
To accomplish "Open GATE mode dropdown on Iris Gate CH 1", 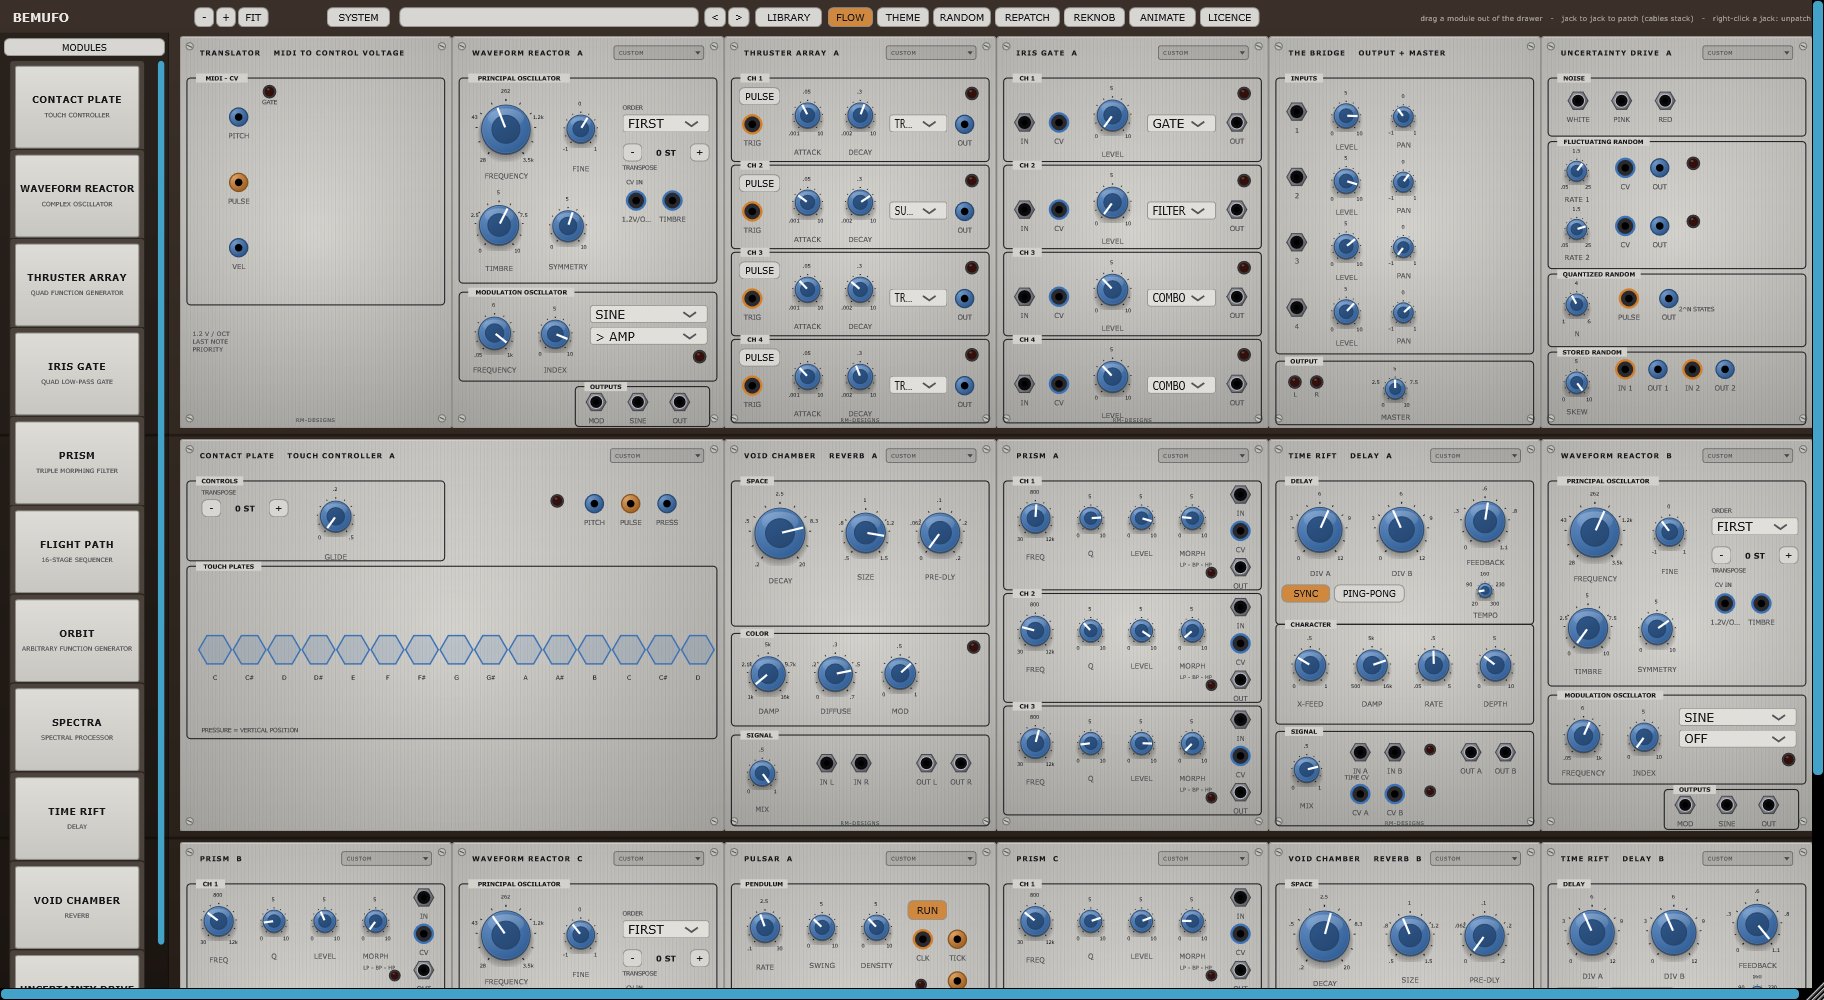I will [x=1181, y=123].
